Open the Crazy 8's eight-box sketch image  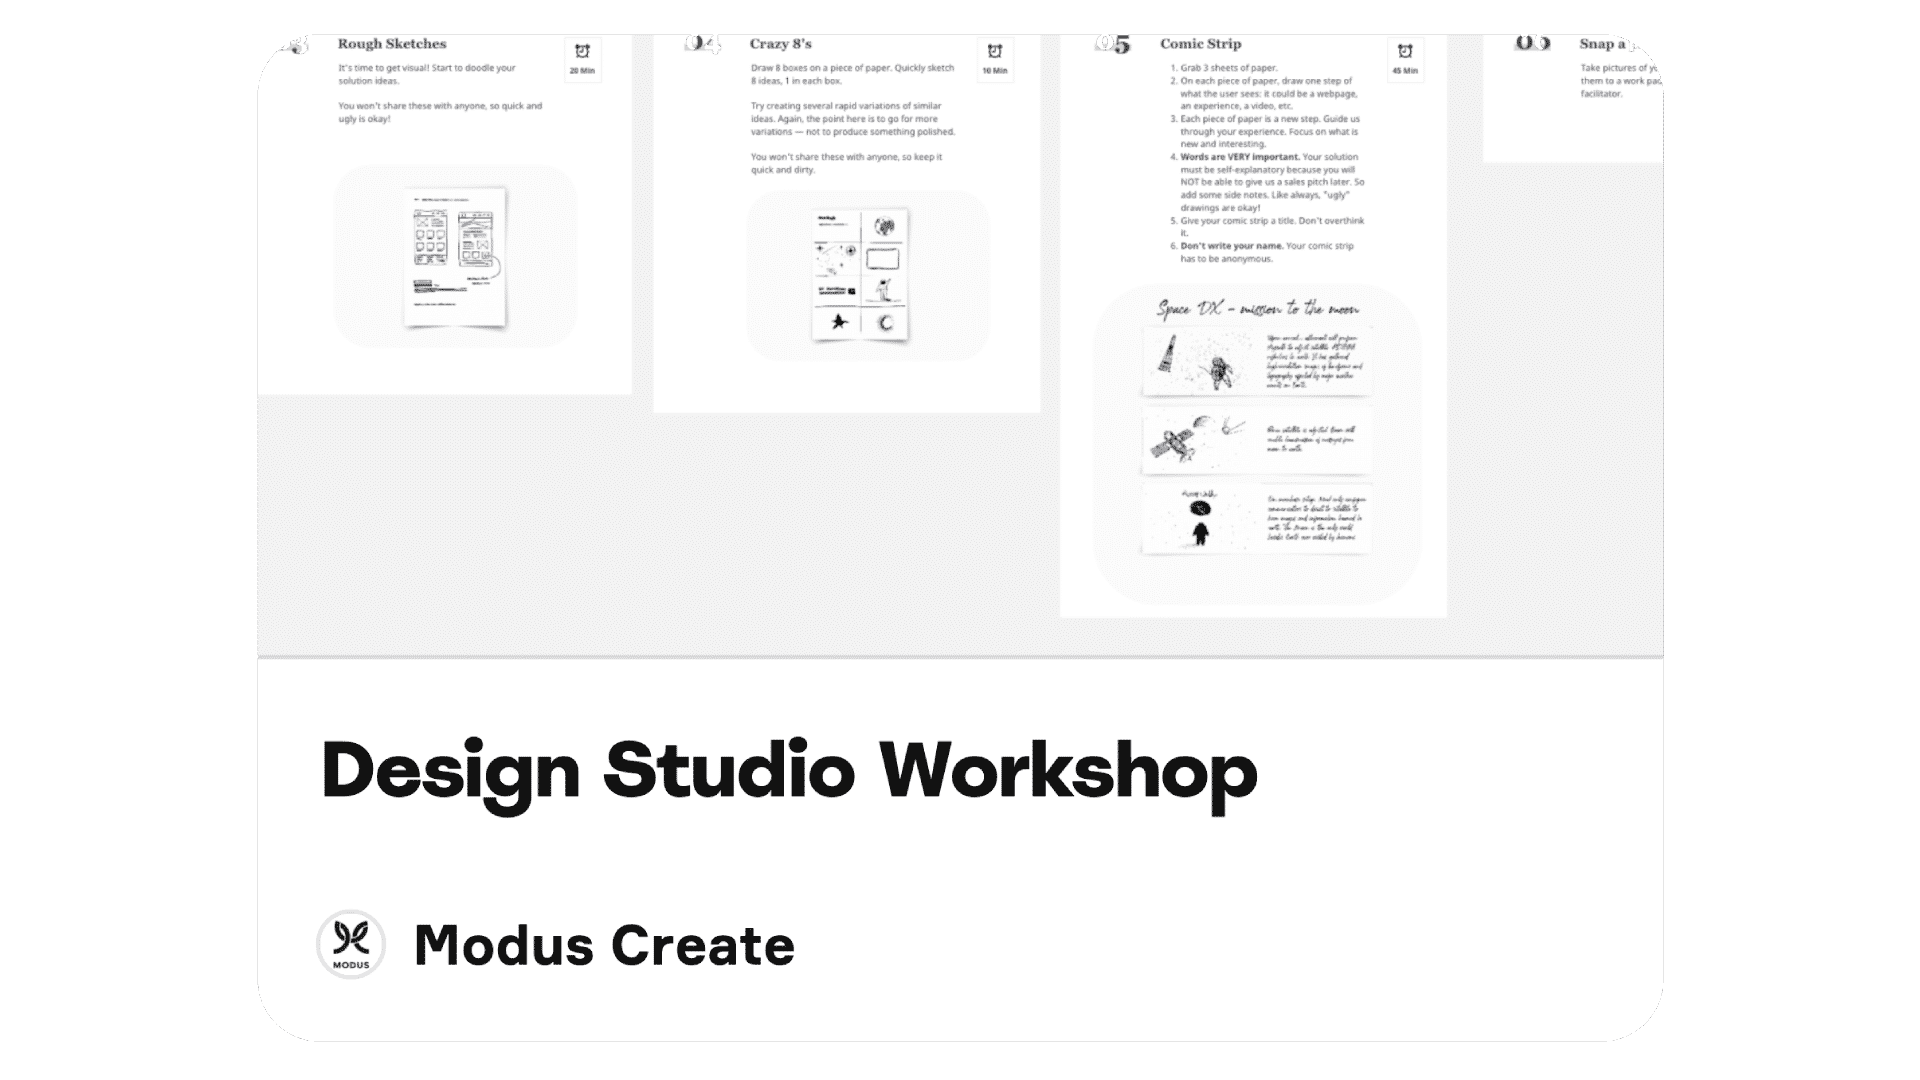[867, 275]
